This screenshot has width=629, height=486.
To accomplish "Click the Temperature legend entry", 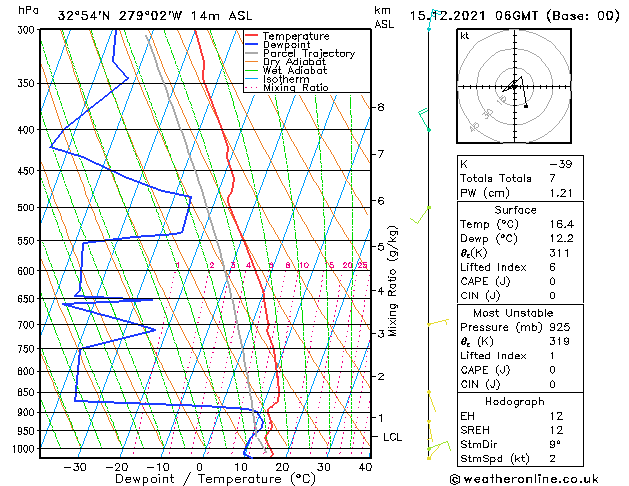I will tap(287, 36).
